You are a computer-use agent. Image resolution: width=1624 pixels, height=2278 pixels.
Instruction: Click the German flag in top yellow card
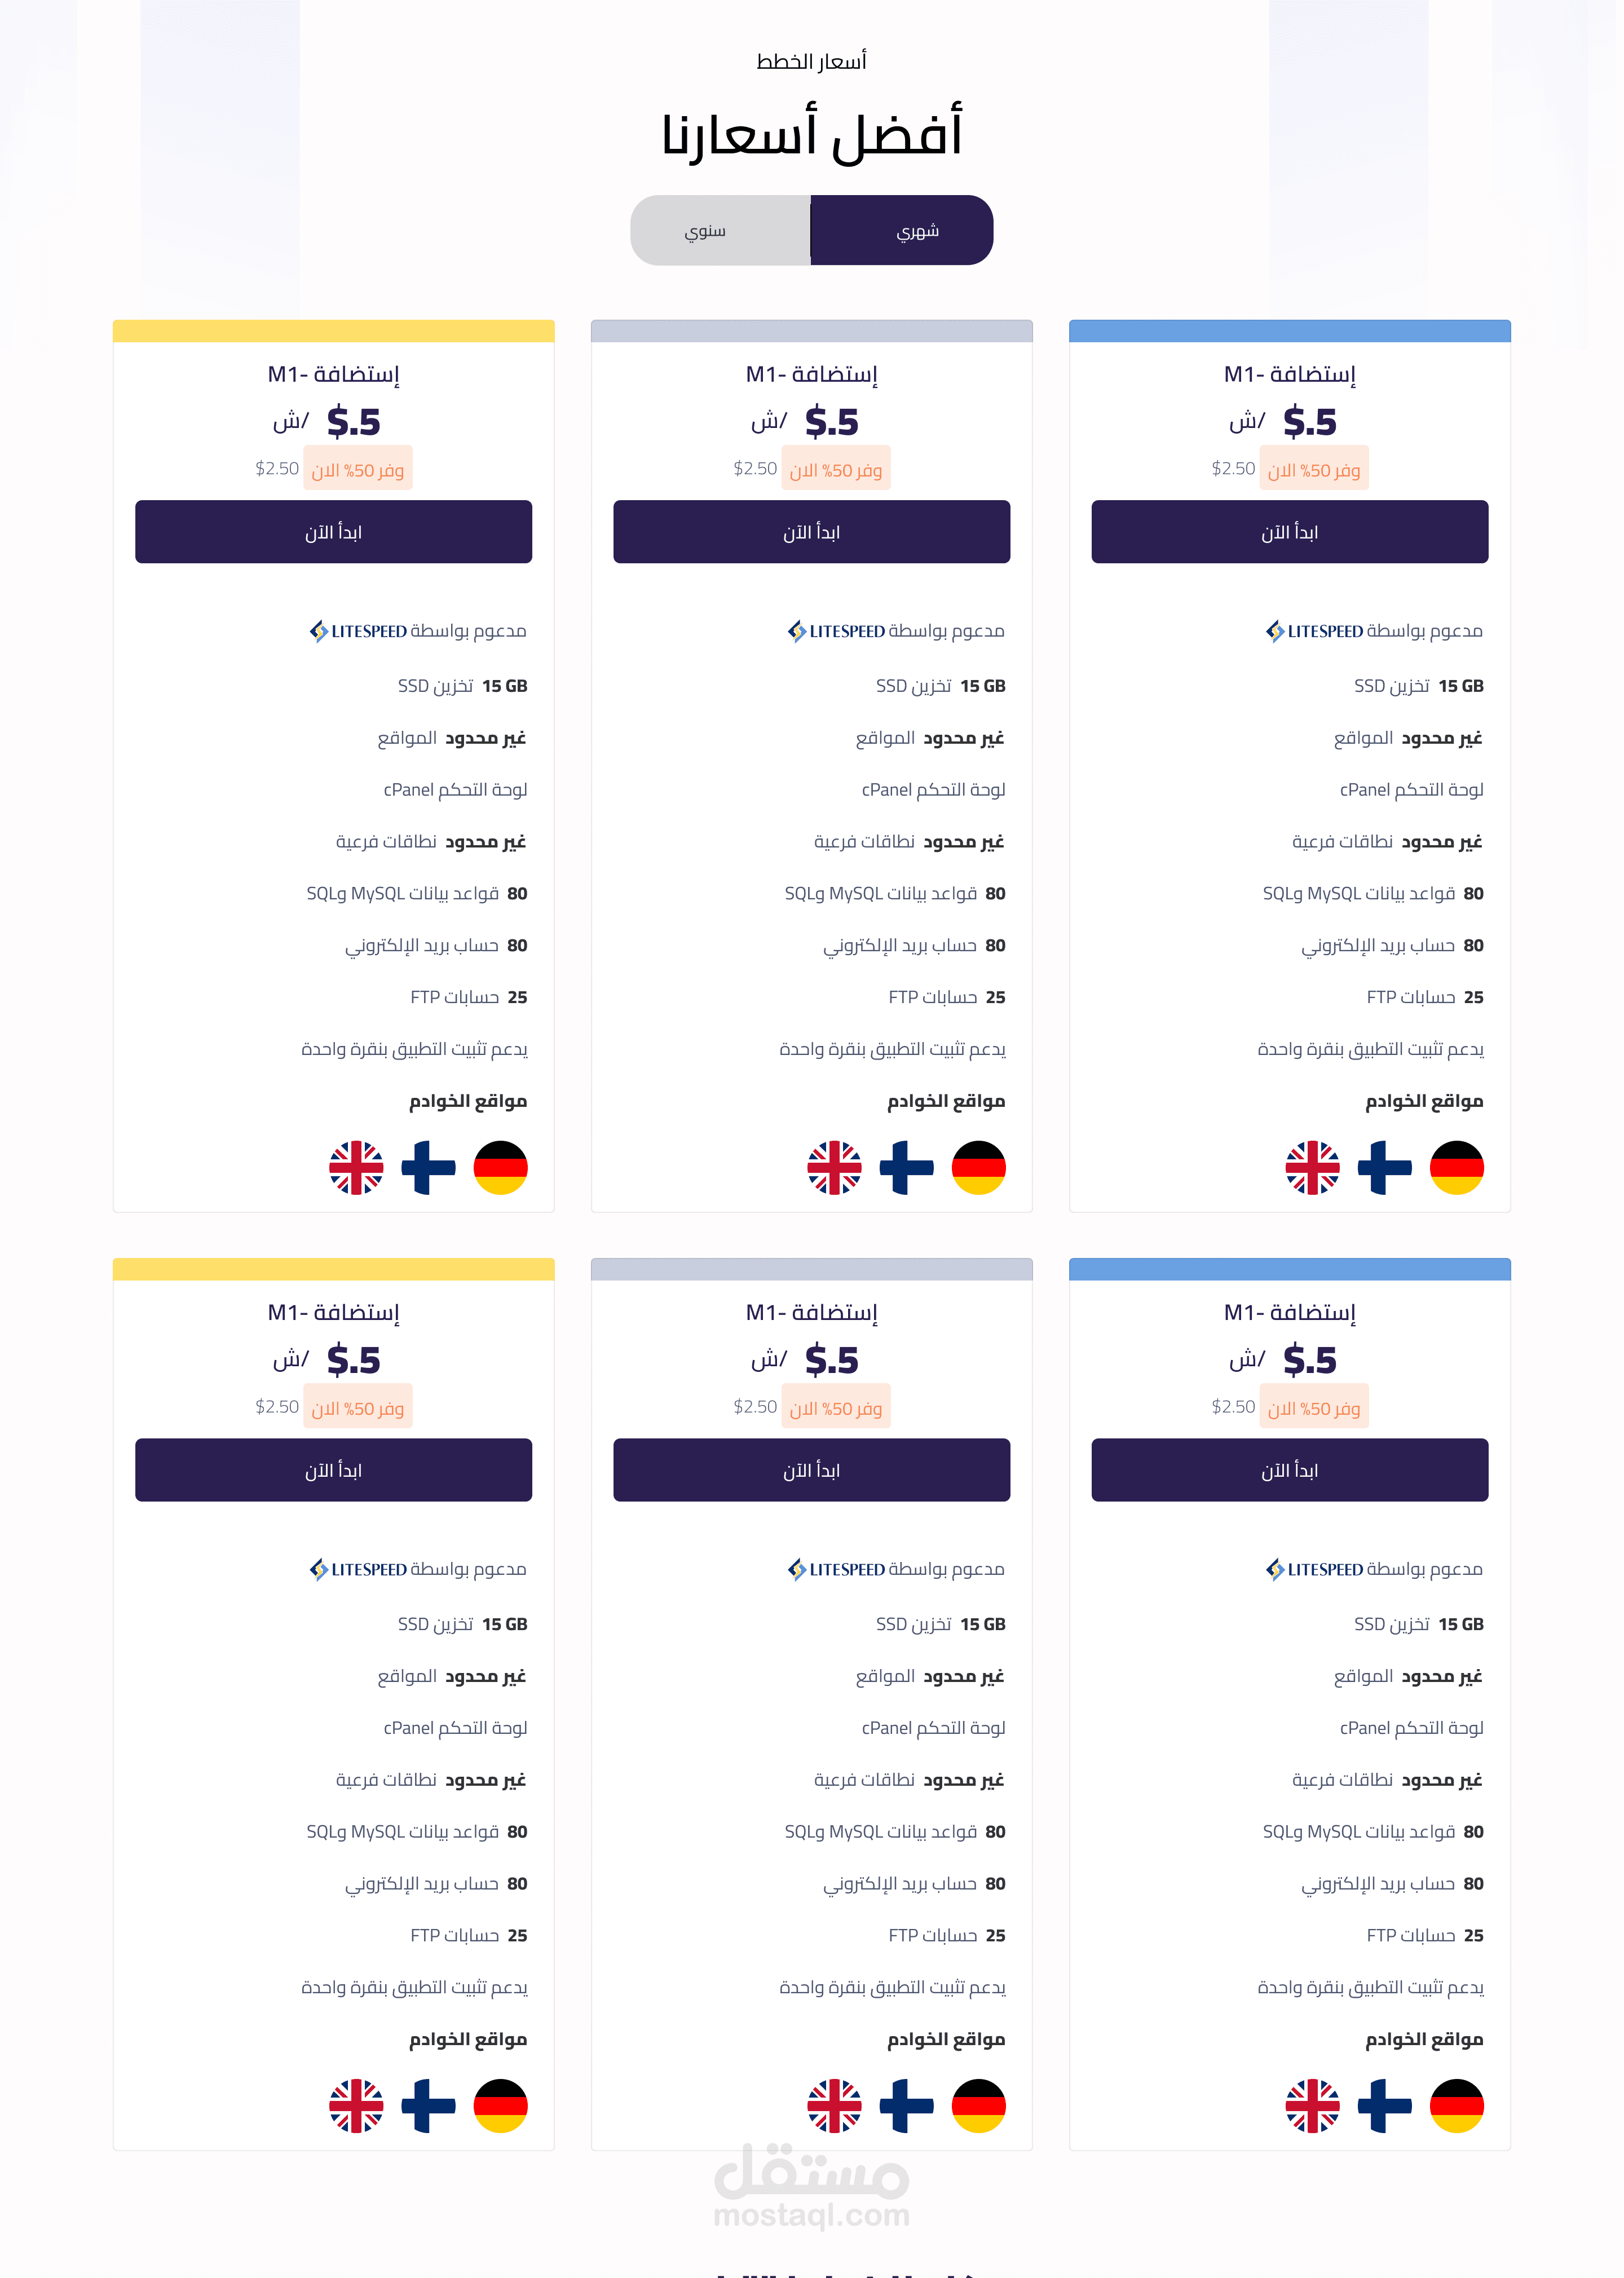coord(500,1167)
